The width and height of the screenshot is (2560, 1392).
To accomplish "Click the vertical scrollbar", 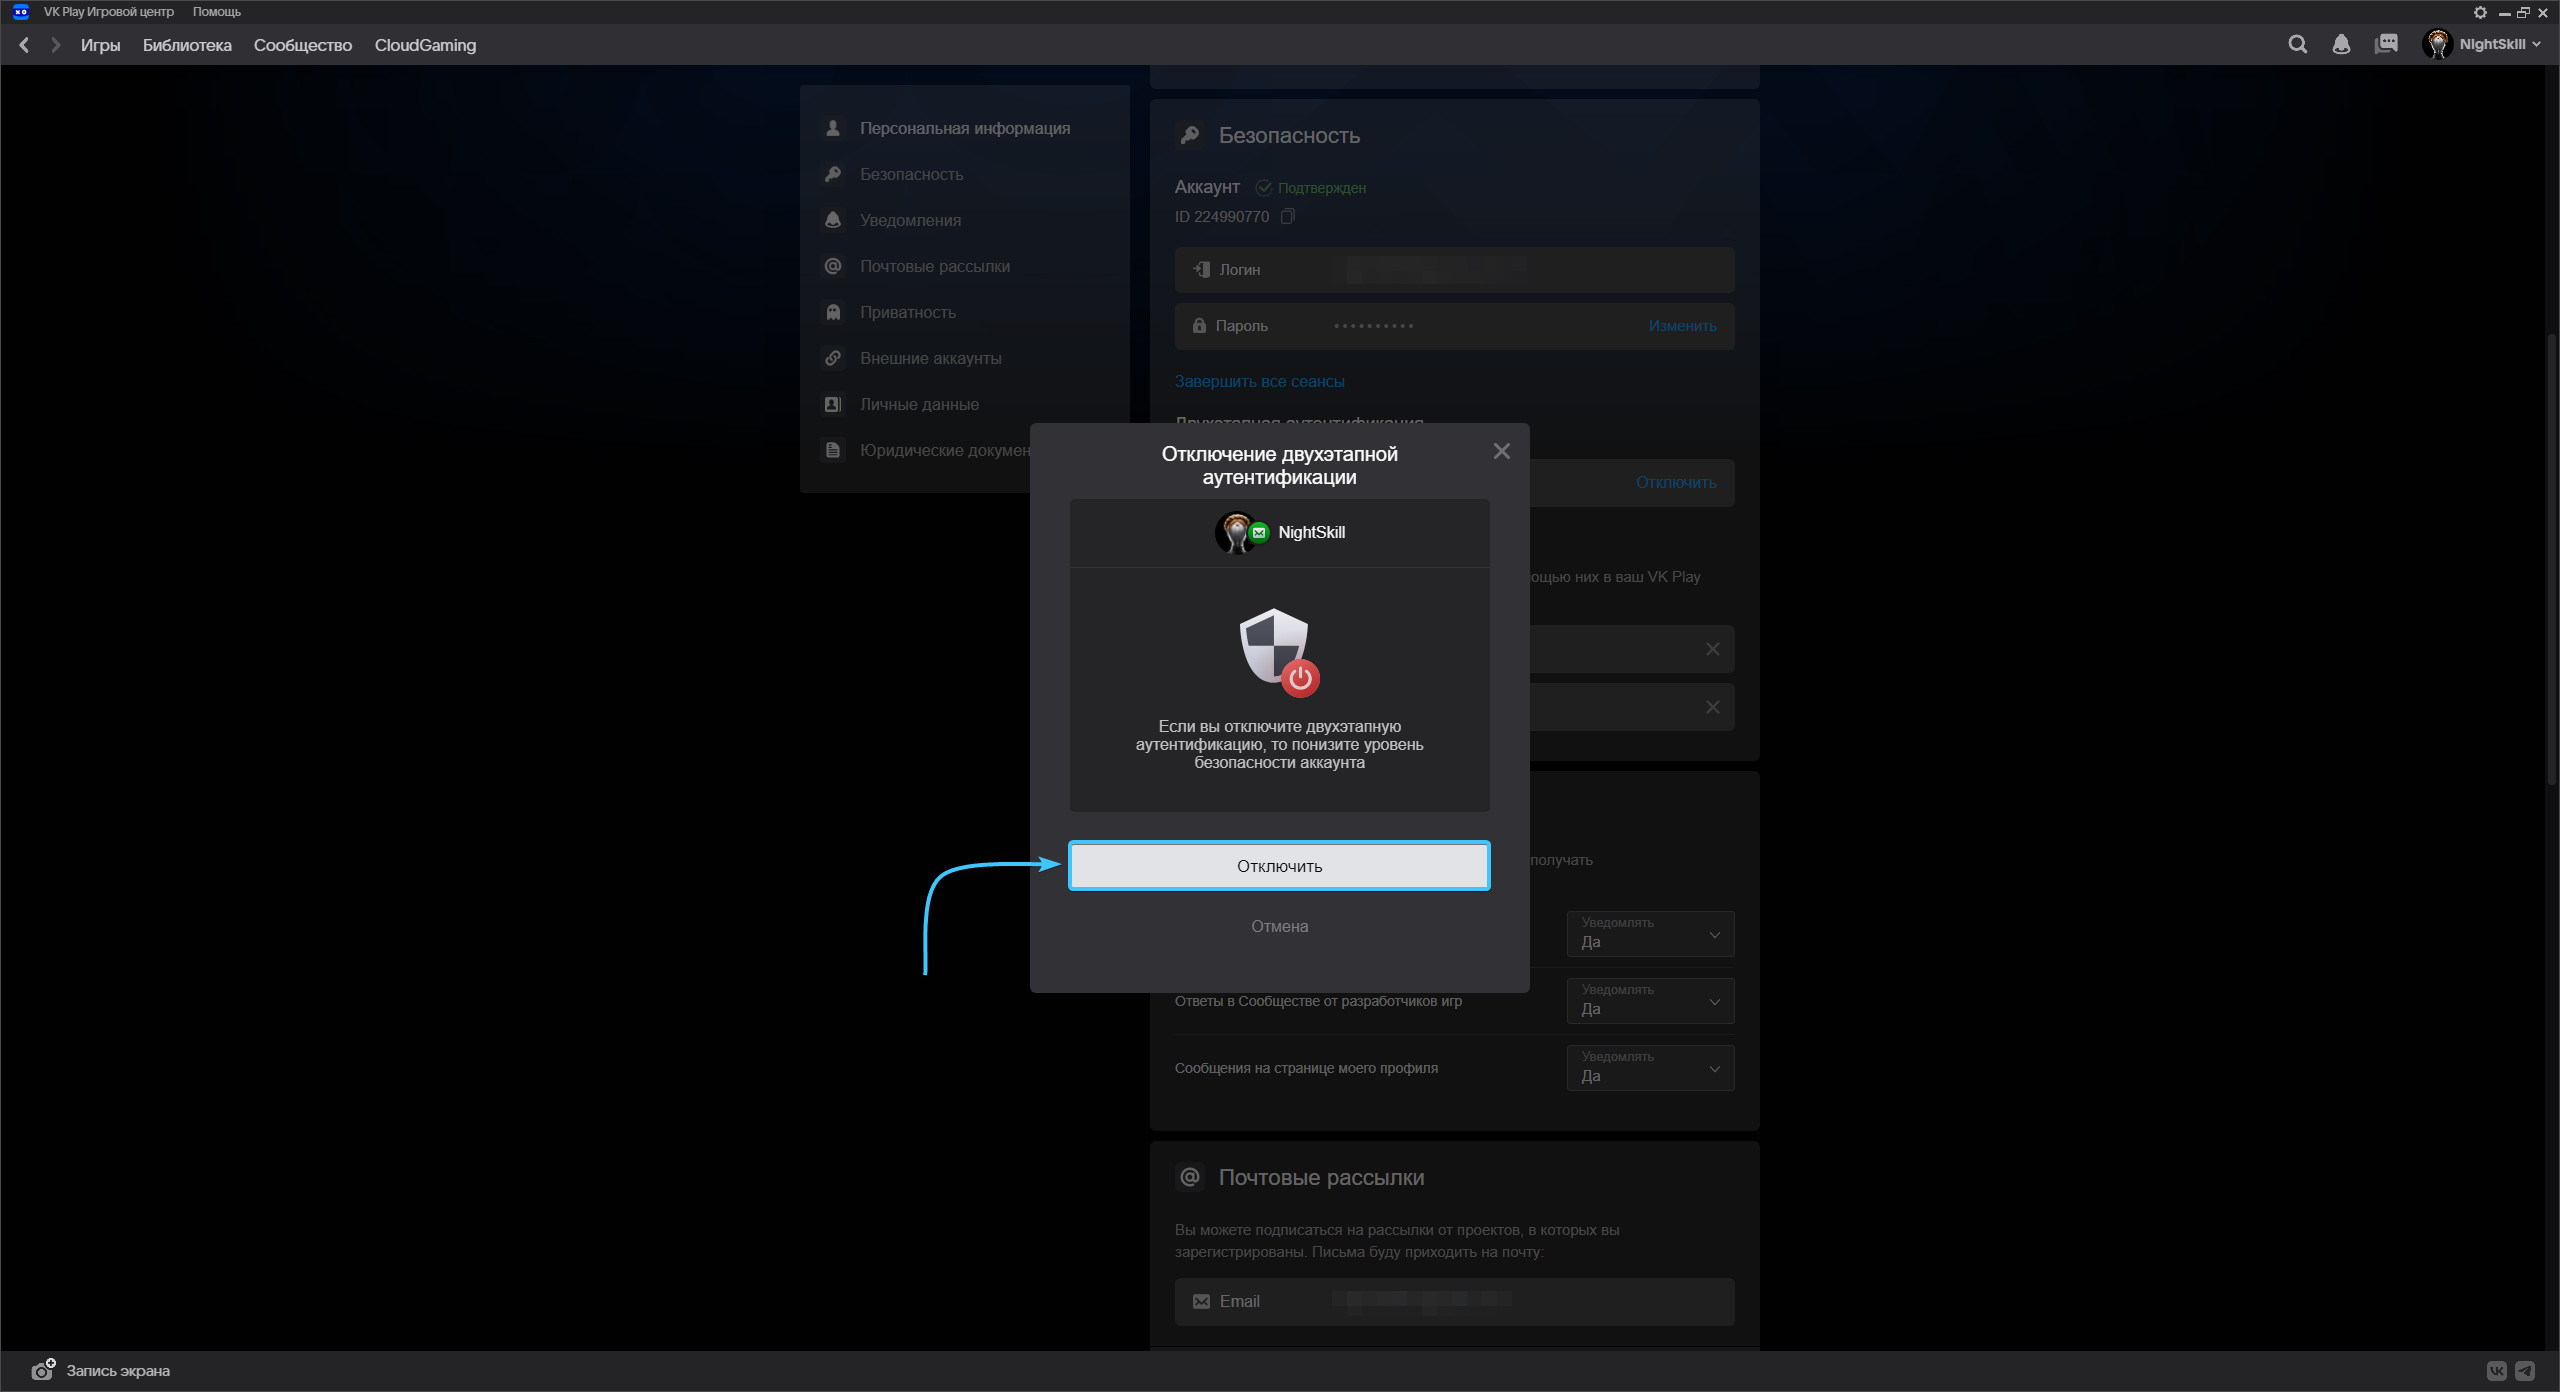I will pyautogui.click(x=2551, y=560).
